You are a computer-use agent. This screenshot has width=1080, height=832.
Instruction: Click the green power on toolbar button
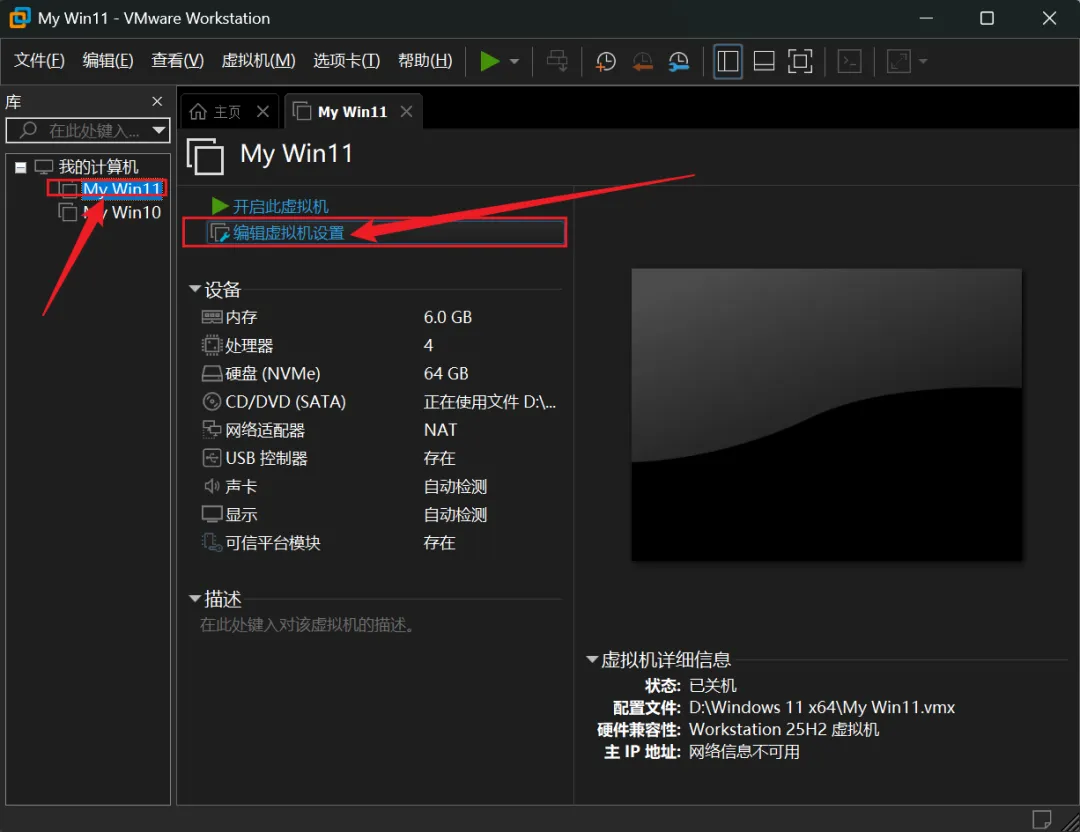pyautogui.click(x=489, y=61)
